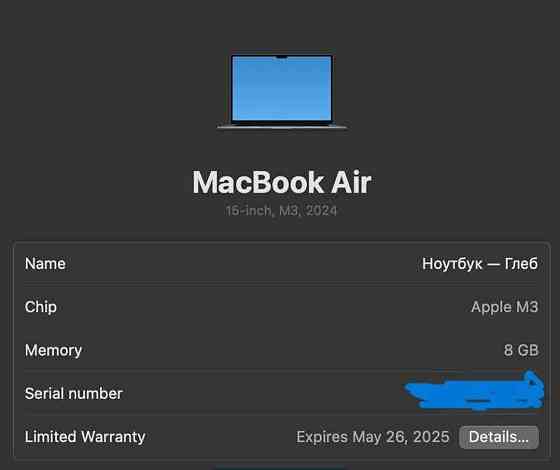560x470 pixels.
Task: Select the computer name 'Ноутбук — Глеб'
Action: click(480, 264)
